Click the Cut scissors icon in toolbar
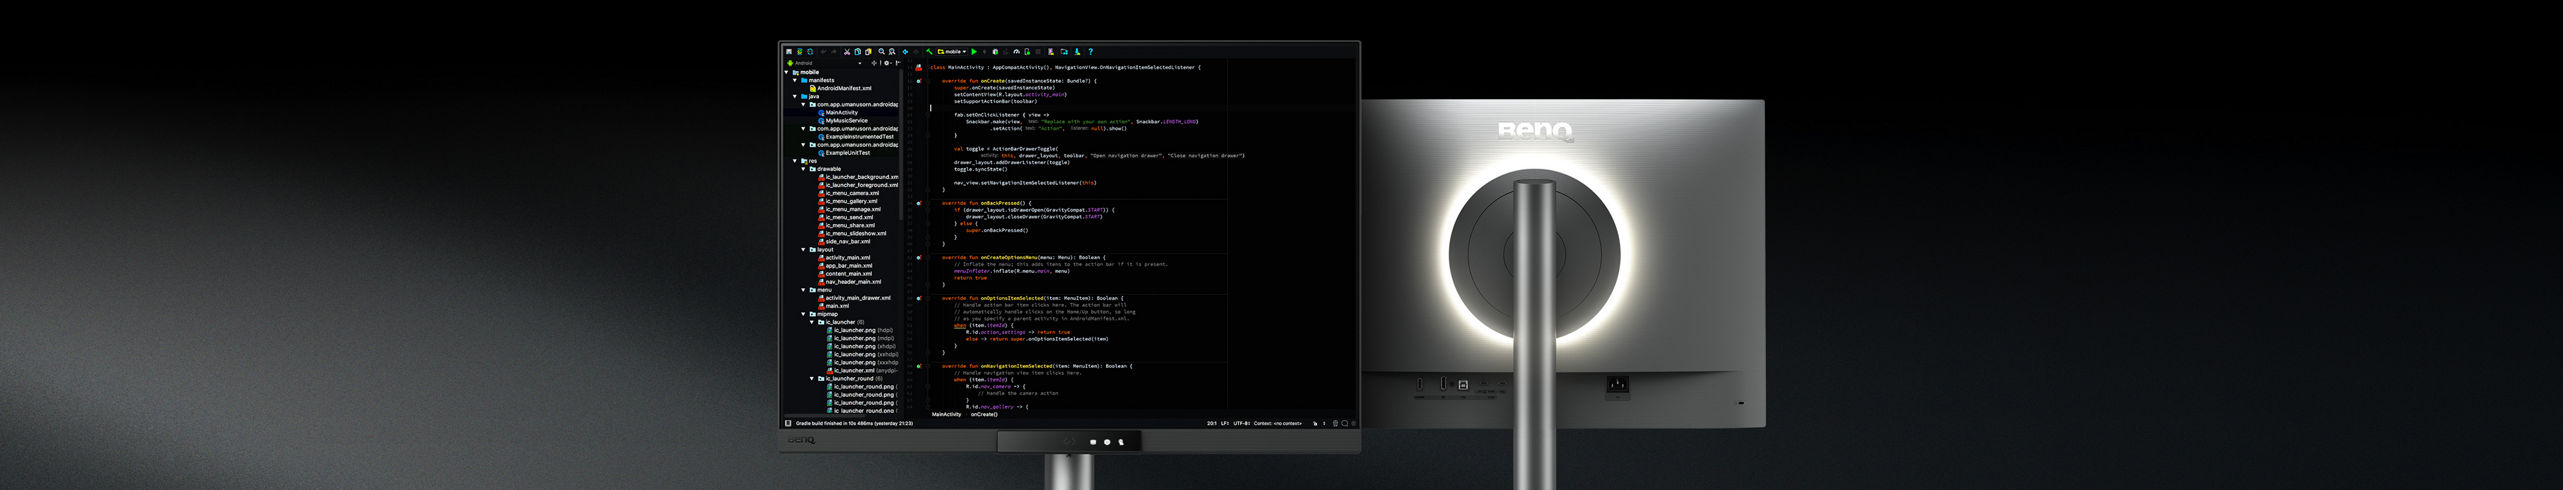This screenshot has height=490, width=2563. (847, 51)
